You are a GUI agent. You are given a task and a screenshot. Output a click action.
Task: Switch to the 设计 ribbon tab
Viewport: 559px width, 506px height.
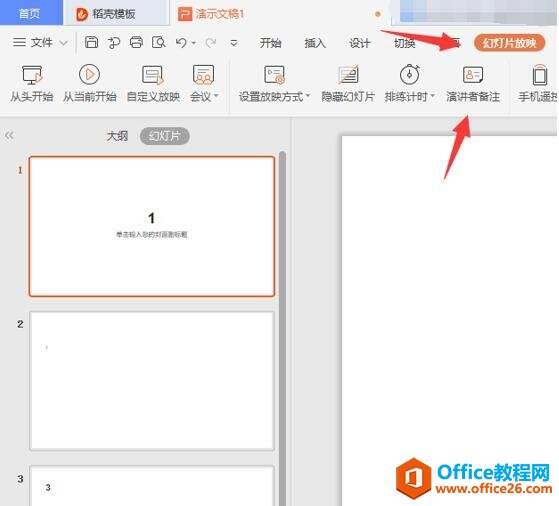click(x=359, y=43)
